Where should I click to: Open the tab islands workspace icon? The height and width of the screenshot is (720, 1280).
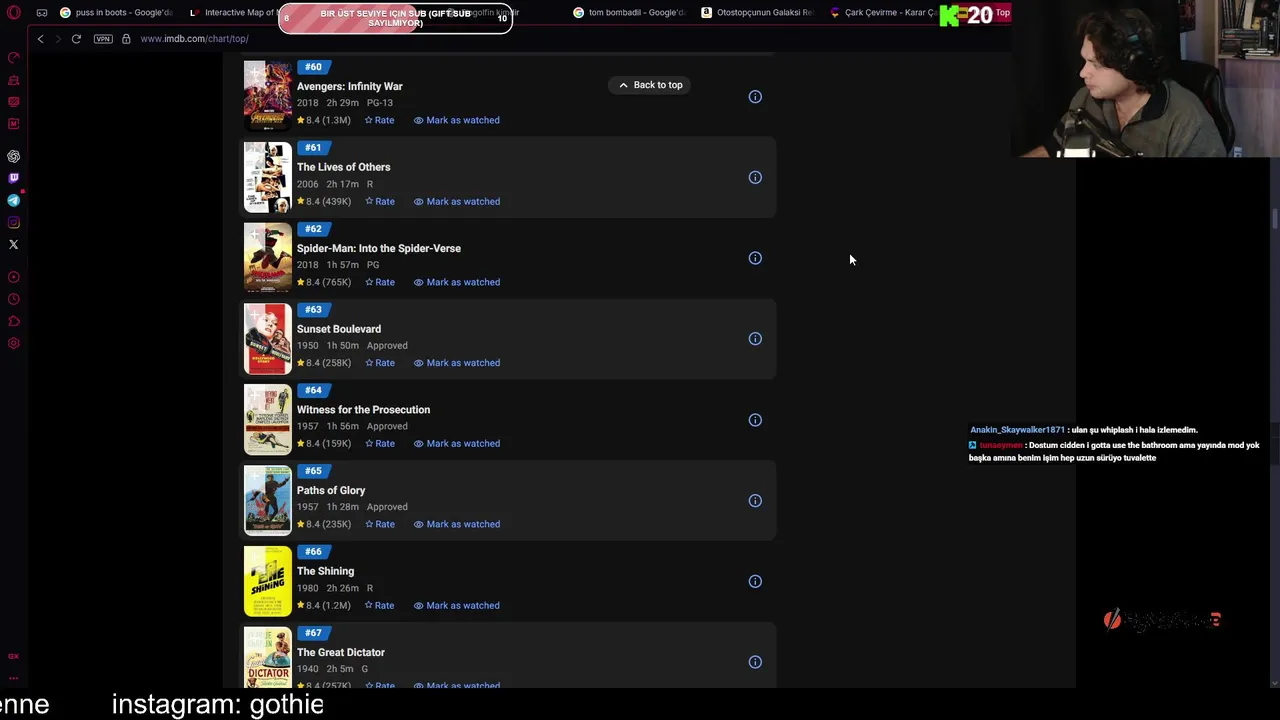click(42, 13)
